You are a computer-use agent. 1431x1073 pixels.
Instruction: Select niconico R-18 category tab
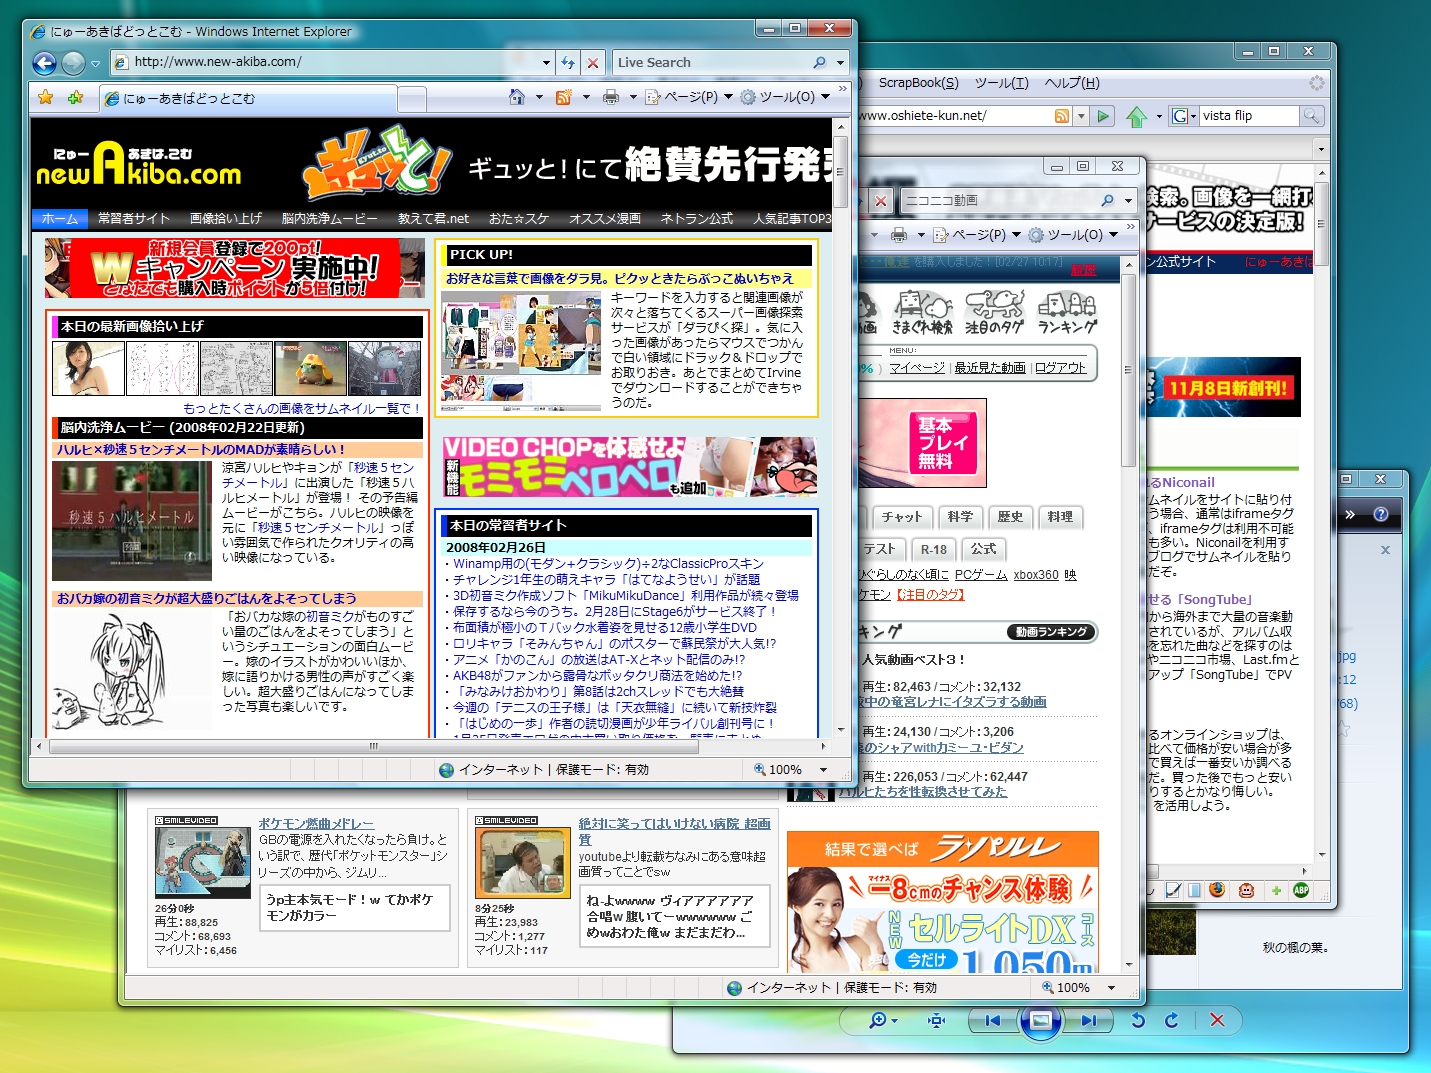pyautogui.click(x=934, y=549)
